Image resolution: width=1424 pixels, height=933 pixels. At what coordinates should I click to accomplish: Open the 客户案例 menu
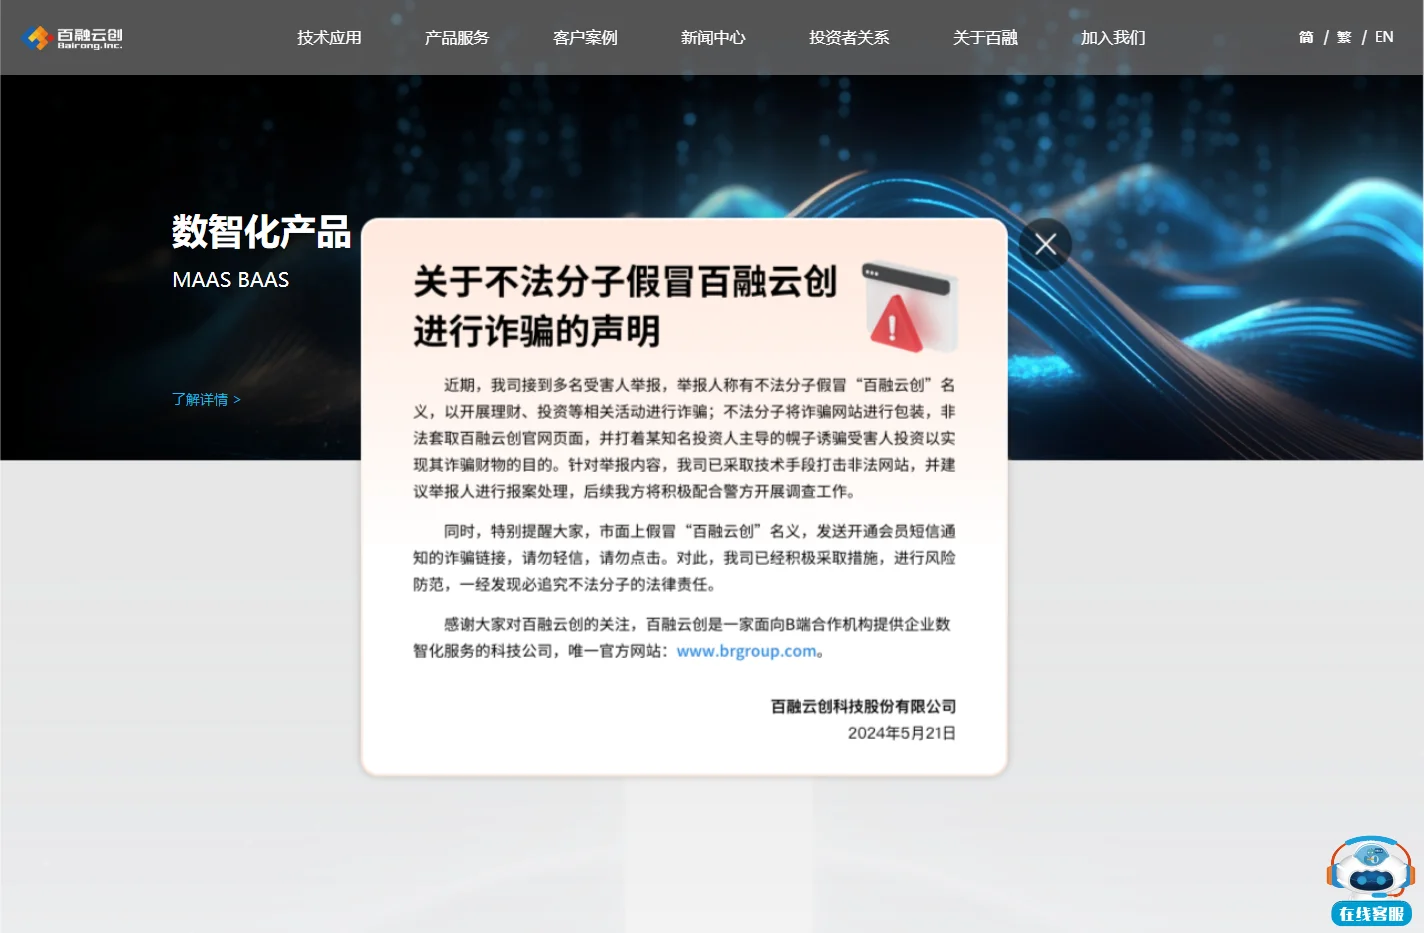585,38
